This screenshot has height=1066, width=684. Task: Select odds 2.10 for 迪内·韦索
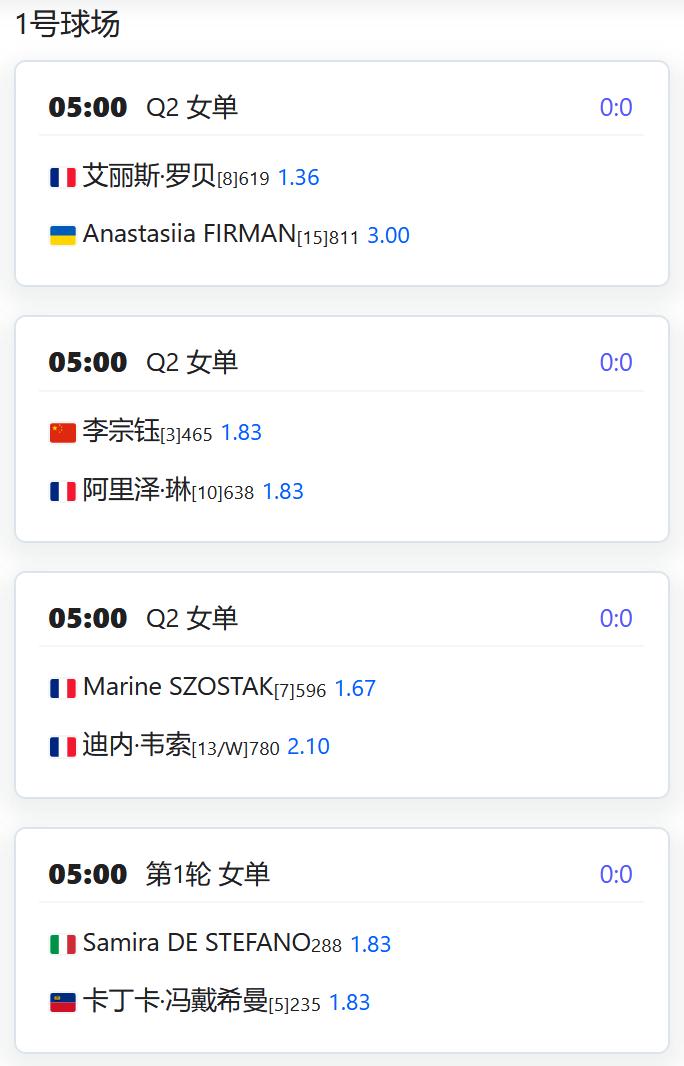tap(308, 746)
